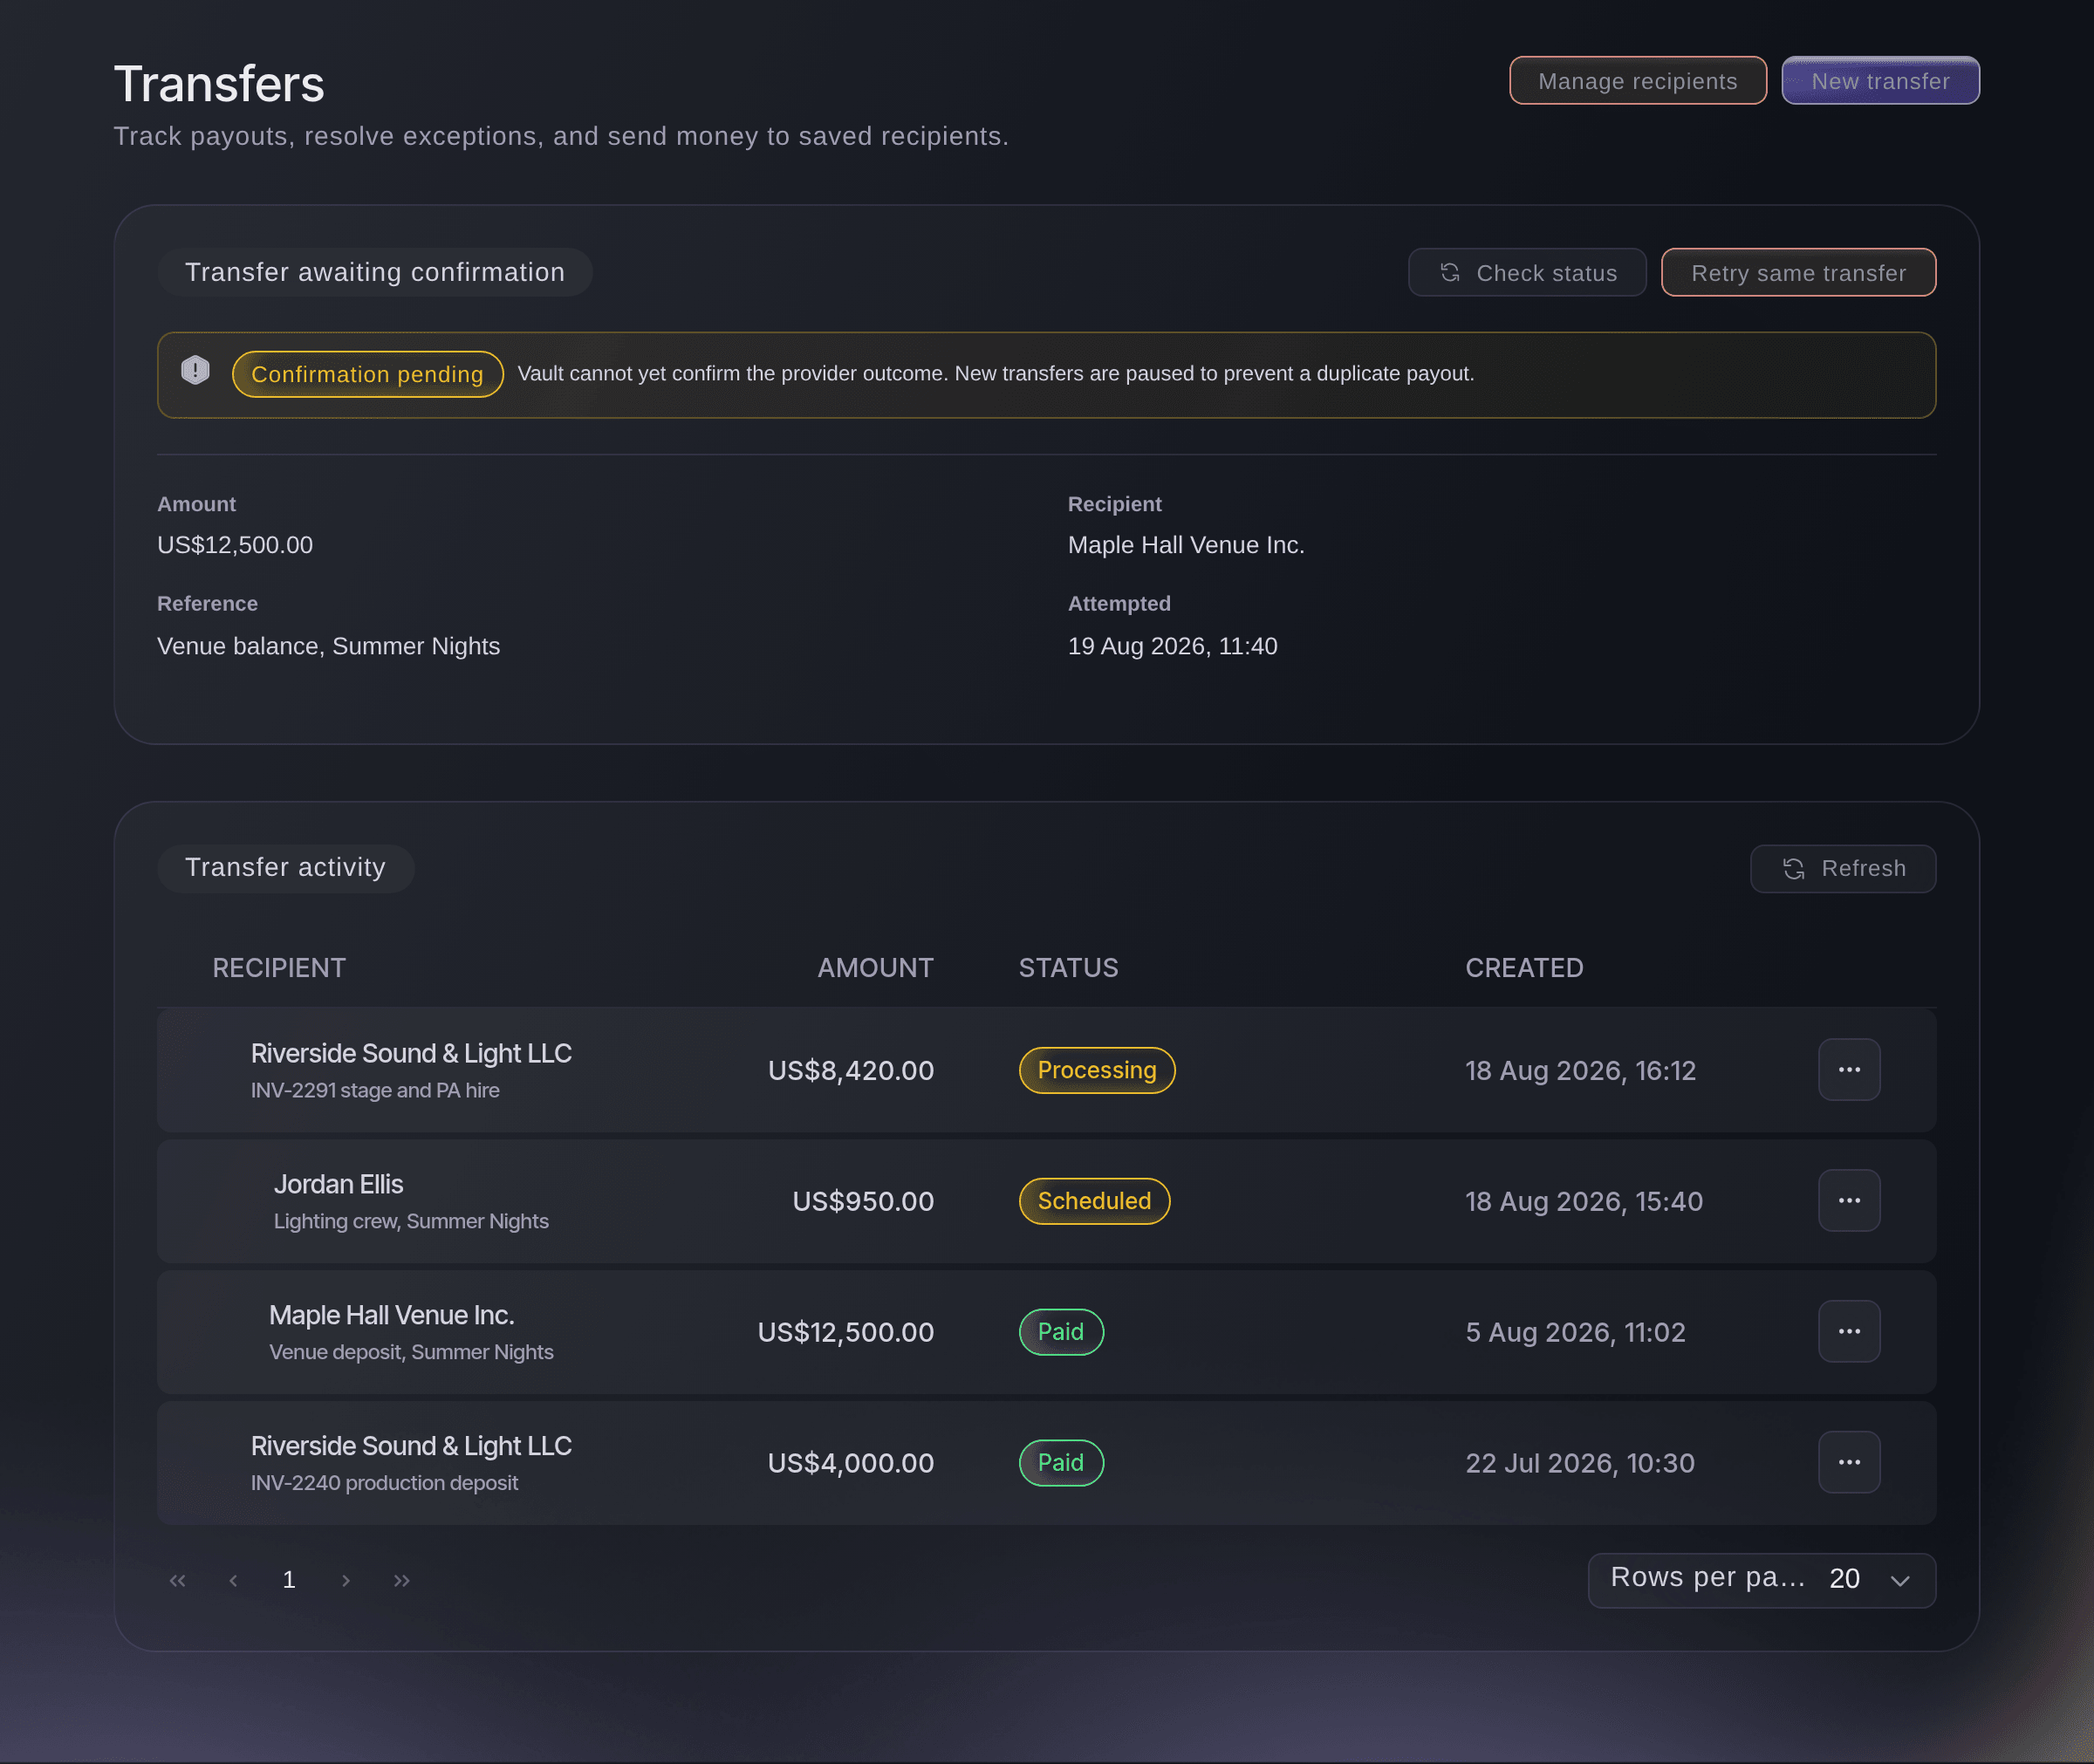Open actions menu for US$4,000.00 transfer
2094x1764 pixels.
tap(1848, 1463)
